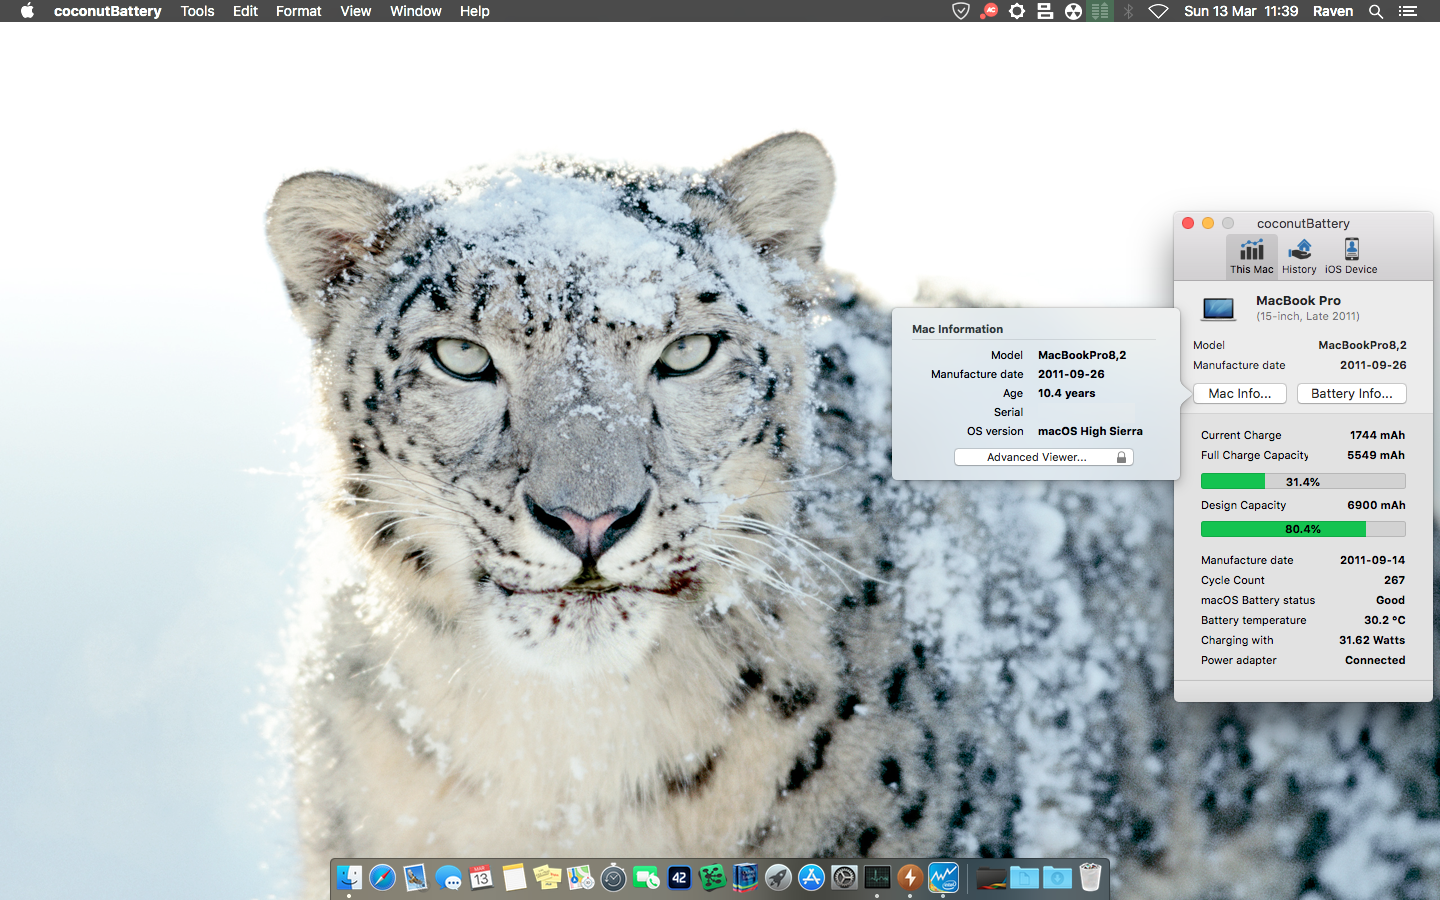Launch Safari from the Dock

pos(382,878)
